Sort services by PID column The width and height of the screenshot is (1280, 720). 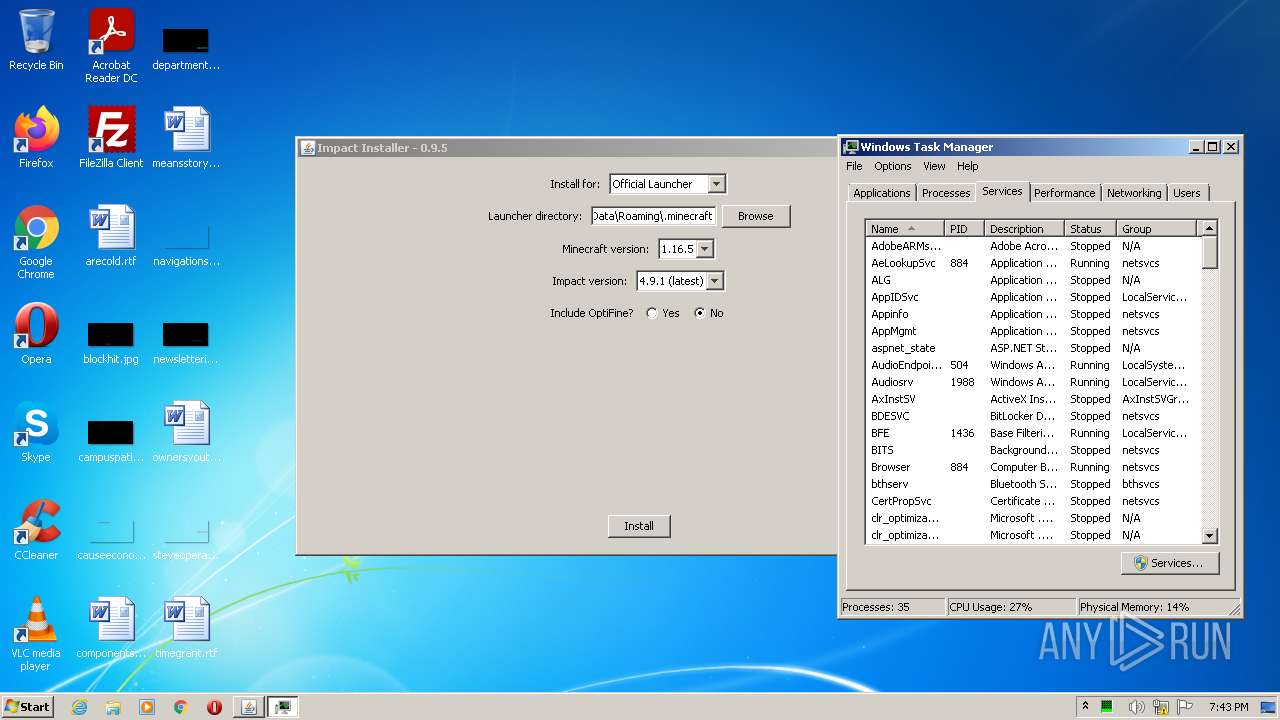coord(964,229)
